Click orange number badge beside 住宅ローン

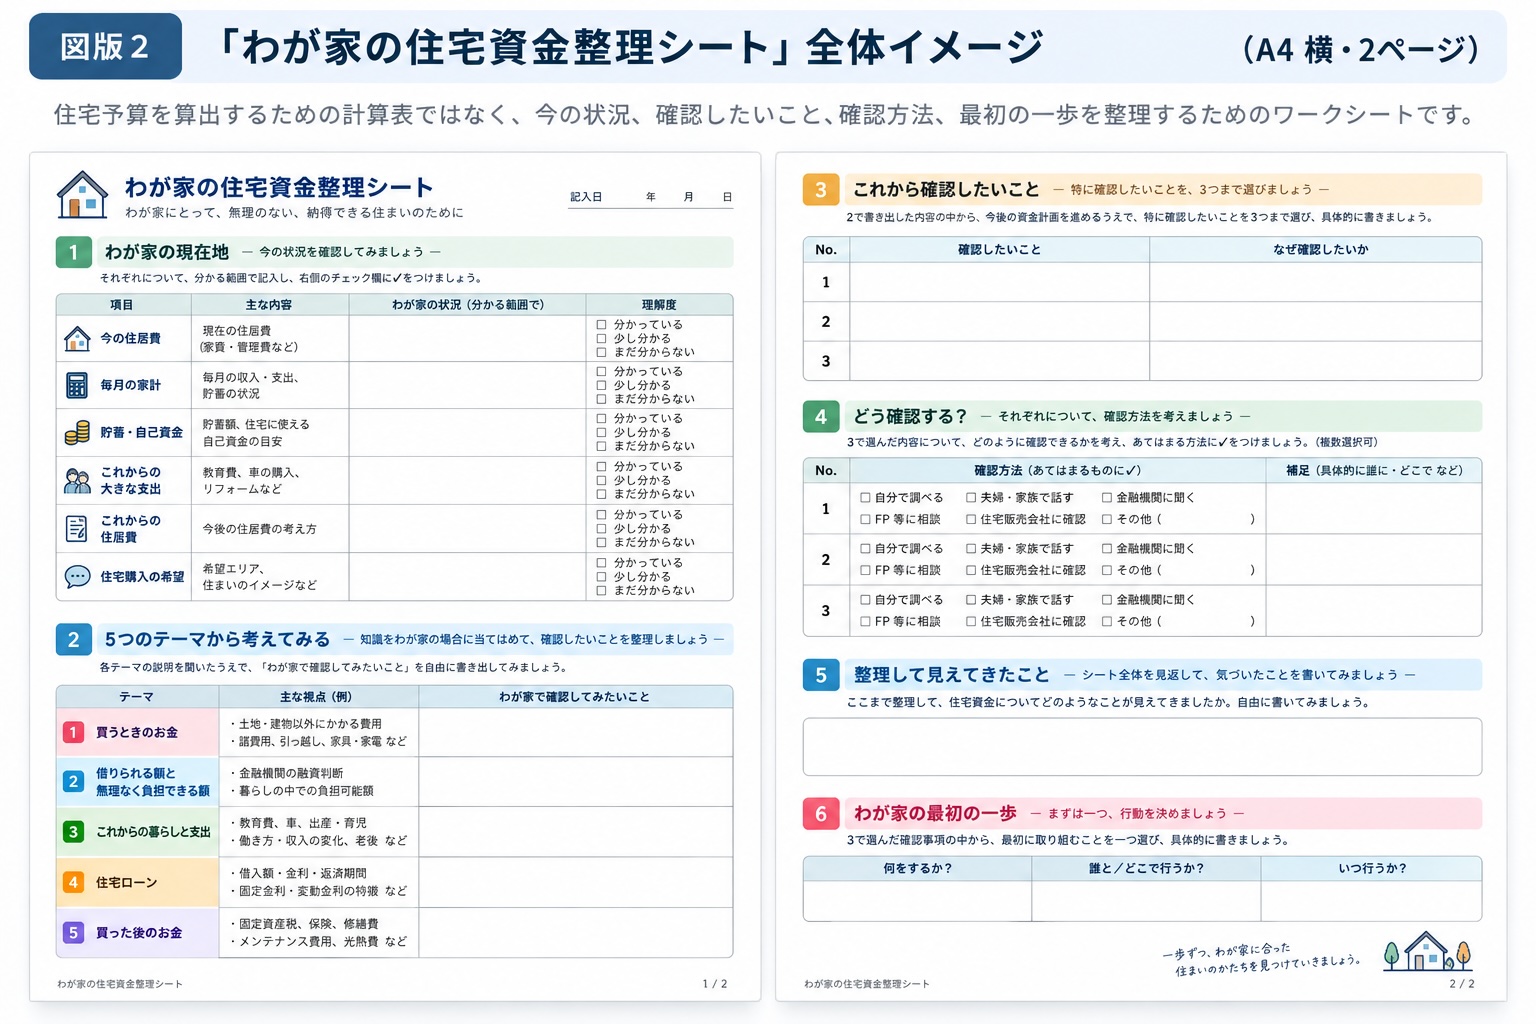pyautogui.click(x=73, y=882)
